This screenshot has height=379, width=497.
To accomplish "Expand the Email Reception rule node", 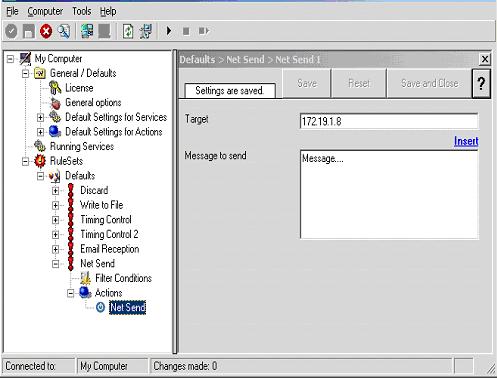I will point(56,249).
